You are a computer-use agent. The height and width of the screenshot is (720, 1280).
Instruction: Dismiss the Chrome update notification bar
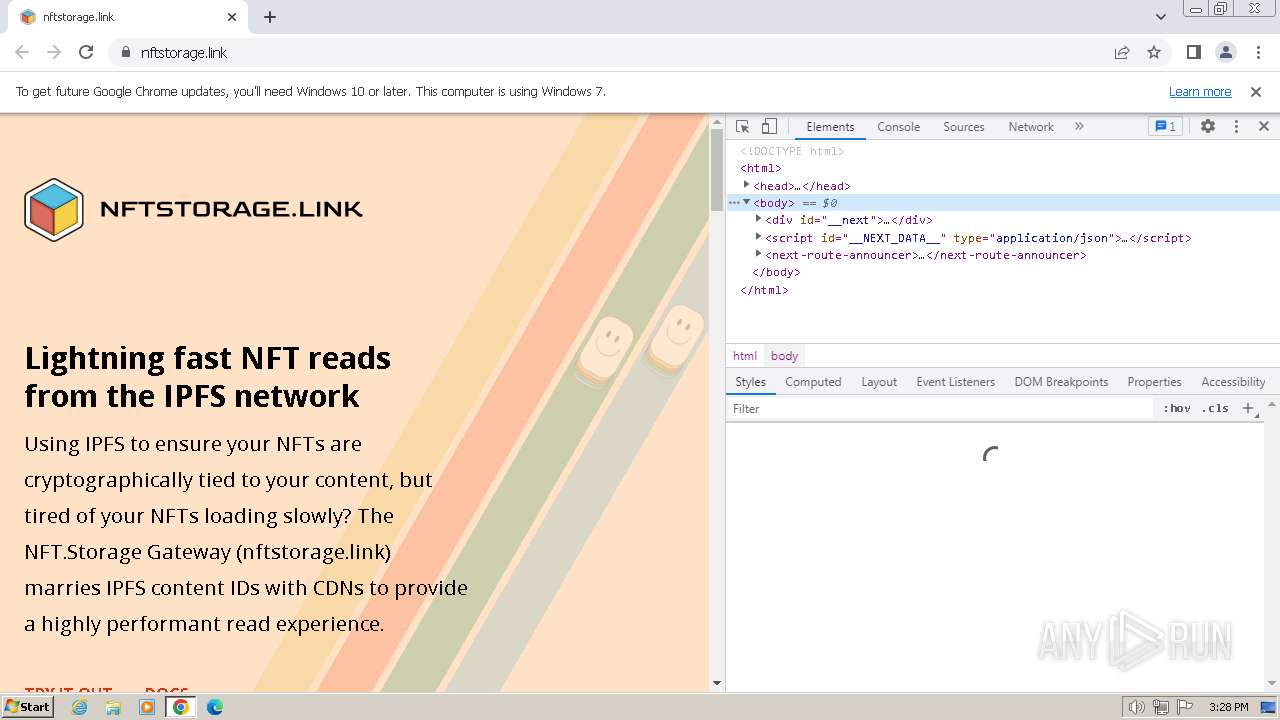1256,91
